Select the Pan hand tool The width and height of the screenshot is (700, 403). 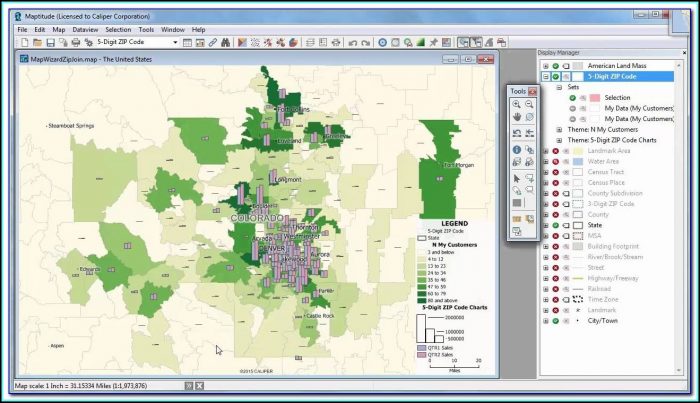point(517,117)
